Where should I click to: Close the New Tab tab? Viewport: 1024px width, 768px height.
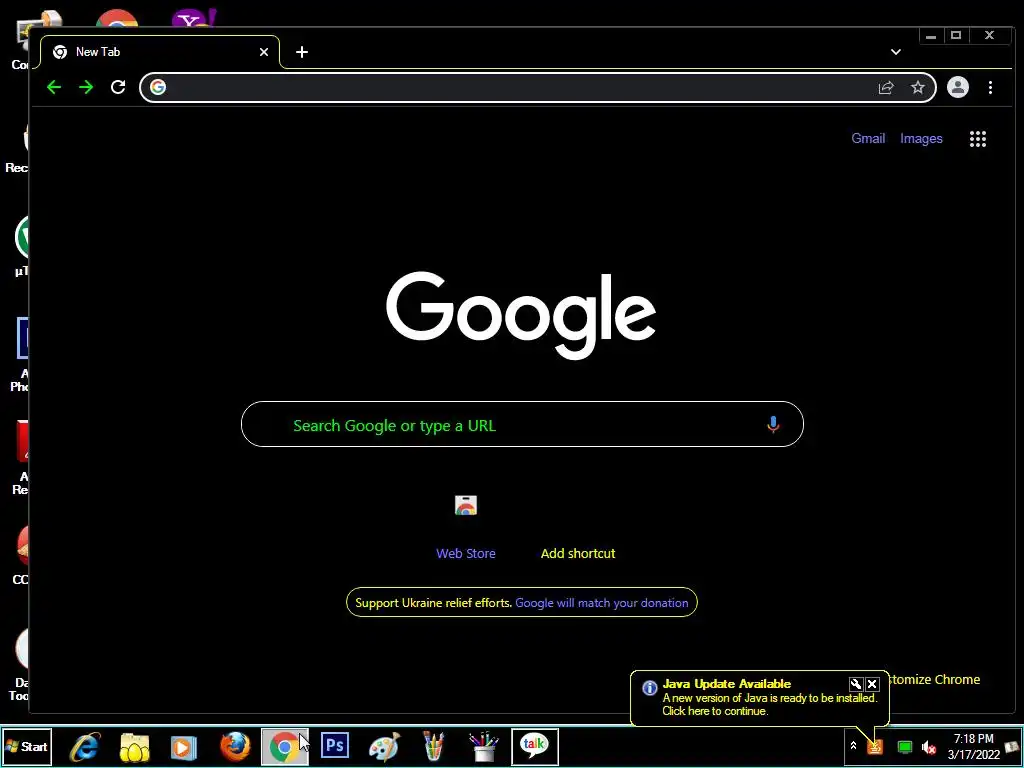point(264,52)
